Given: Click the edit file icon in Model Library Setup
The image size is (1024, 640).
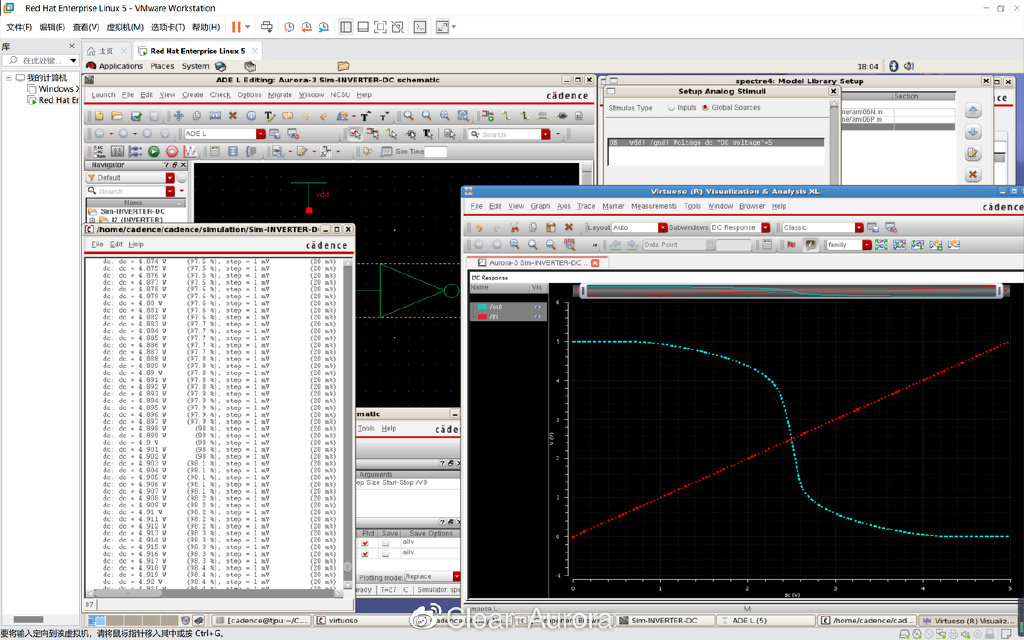Looking at the screenshot, I should click(972, 153).
